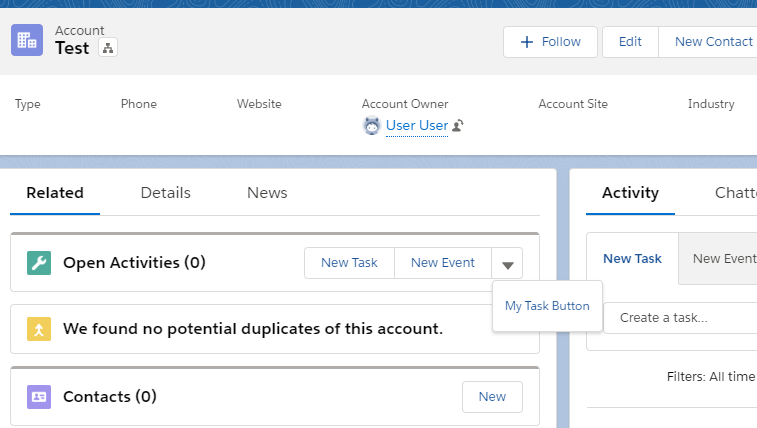The image size is (757, 428).
Task: Open the account hierarchy icon beside Test
Action: coord(108,48)
